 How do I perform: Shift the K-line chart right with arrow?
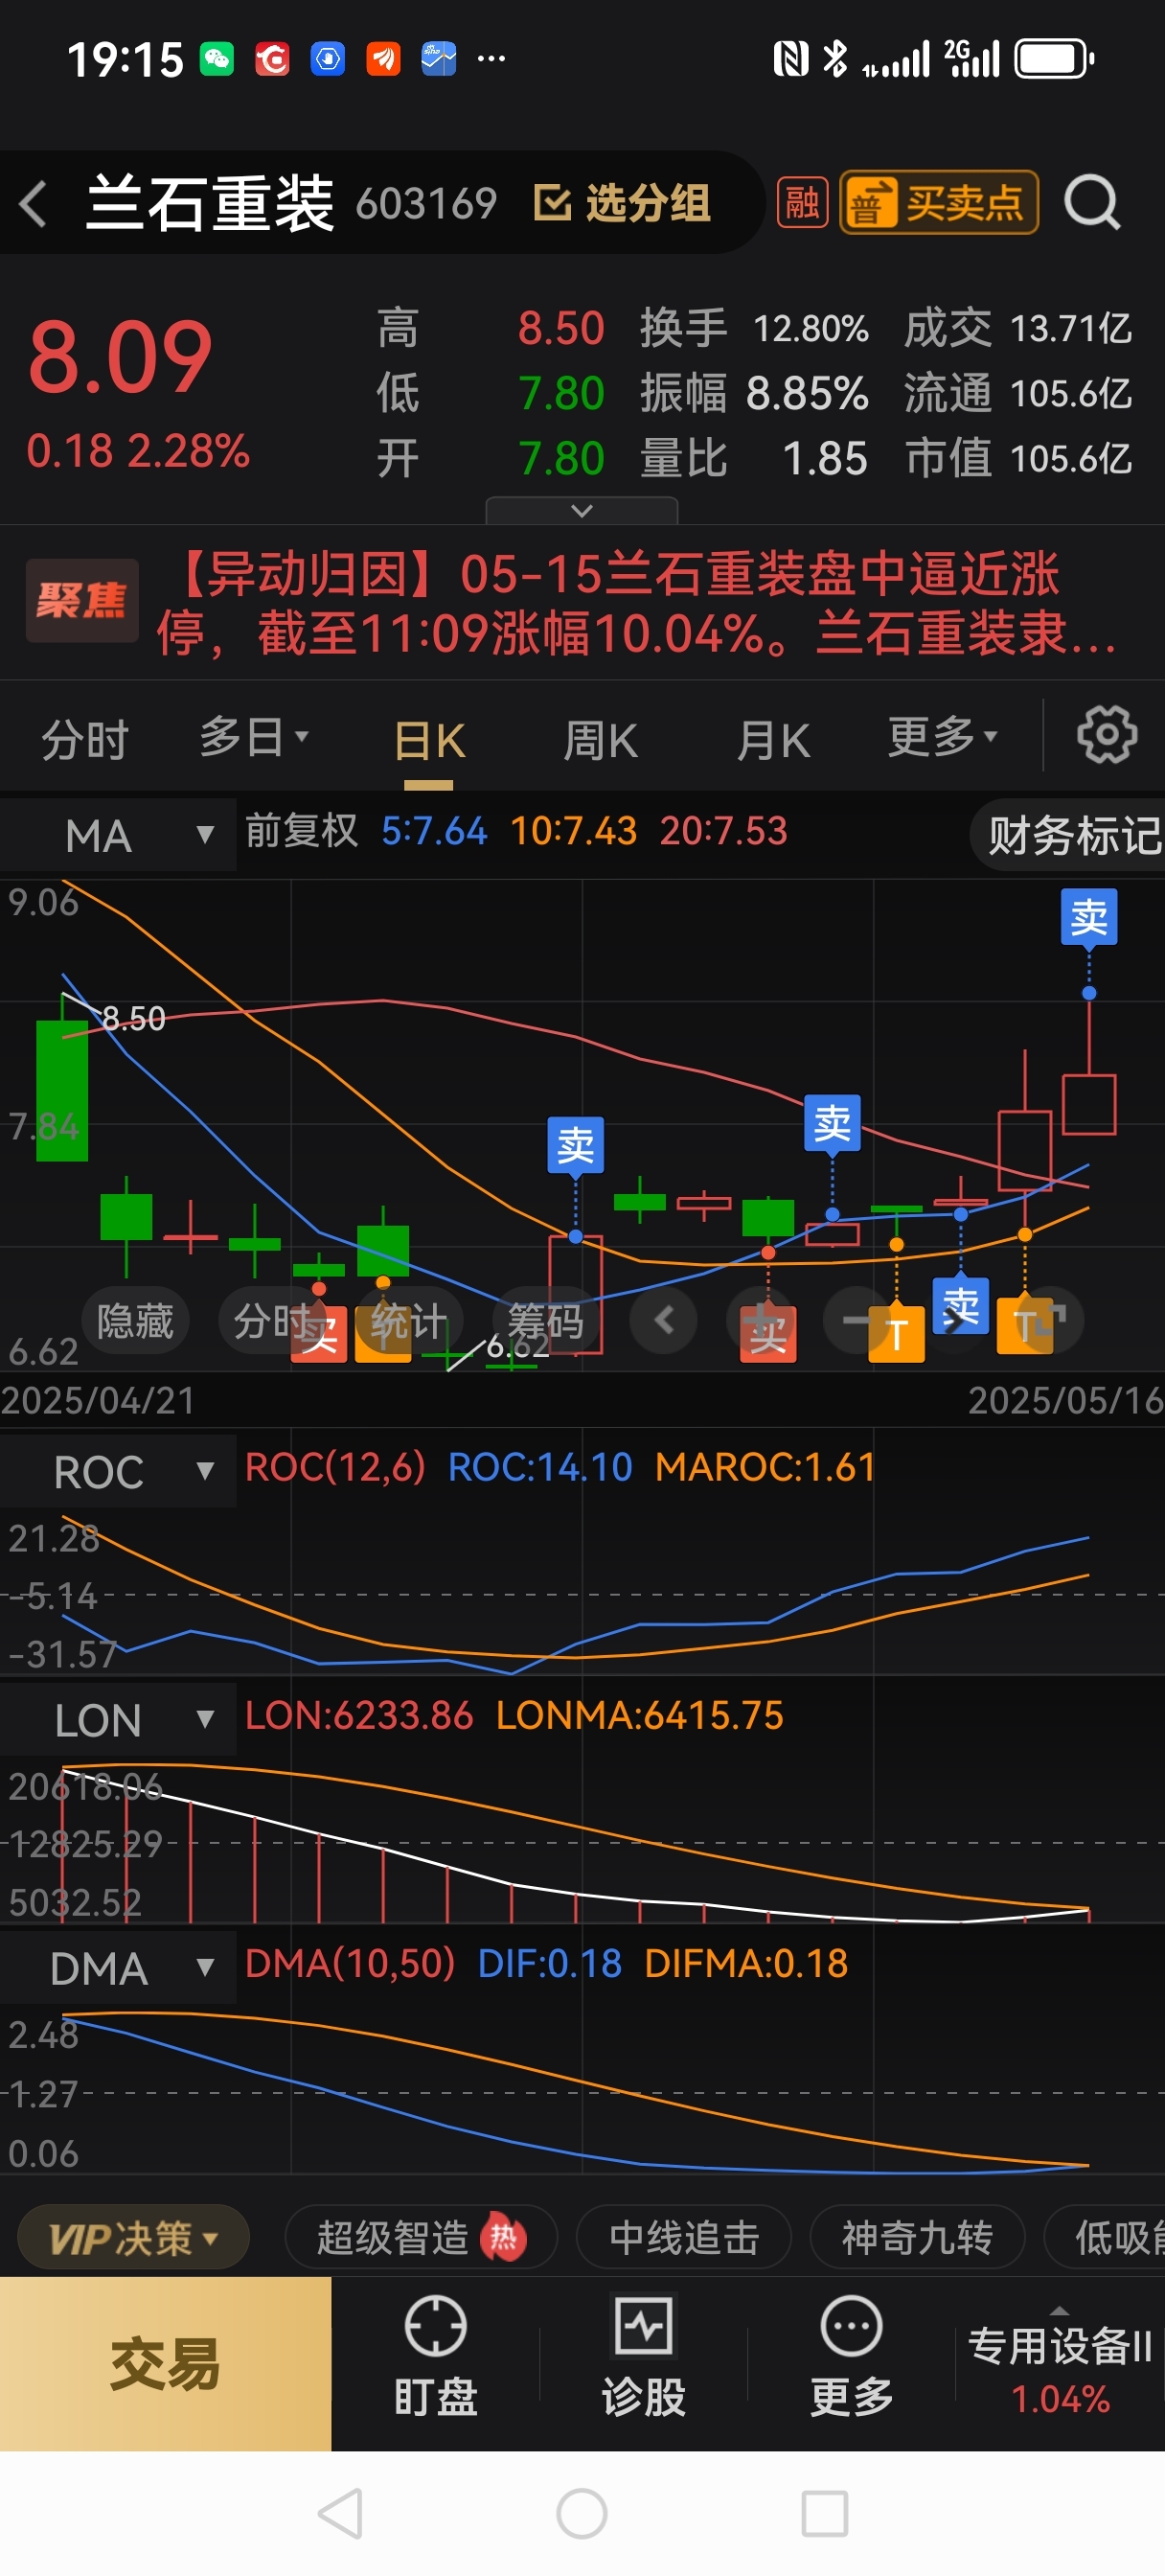[x=953, y=1321]
